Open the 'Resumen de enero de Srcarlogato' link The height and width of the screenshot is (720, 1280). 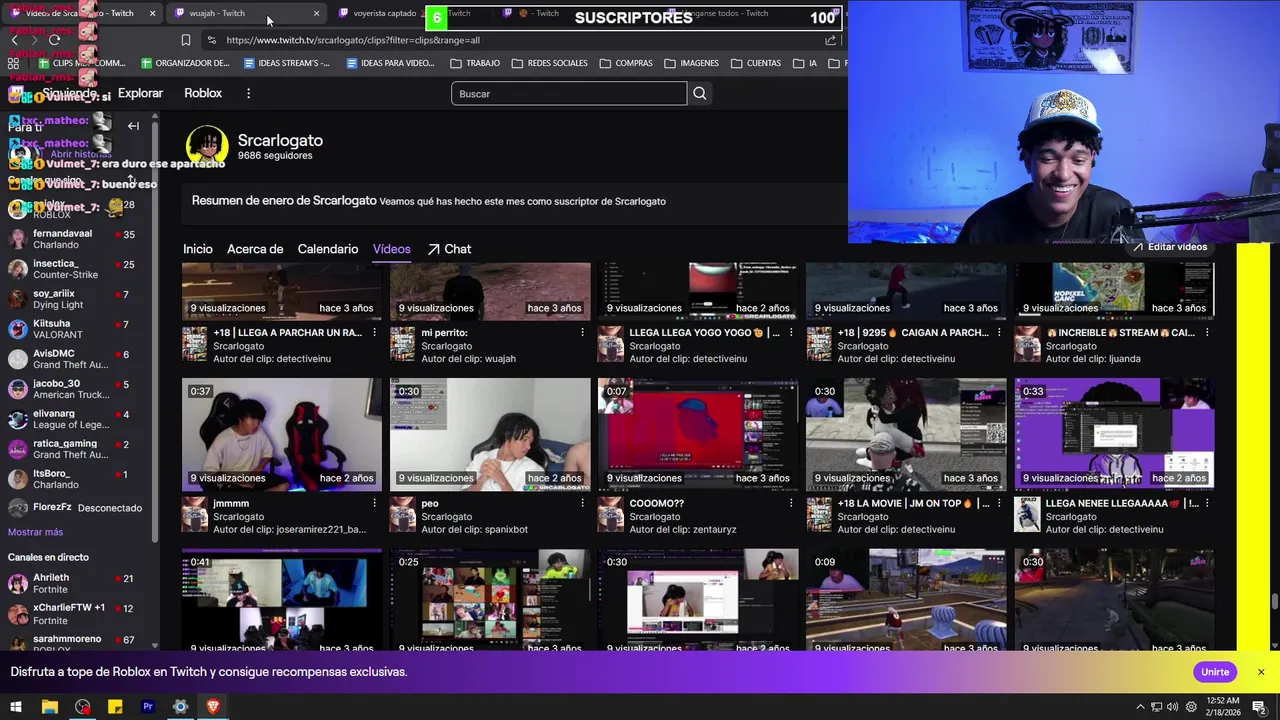[284, 200]
